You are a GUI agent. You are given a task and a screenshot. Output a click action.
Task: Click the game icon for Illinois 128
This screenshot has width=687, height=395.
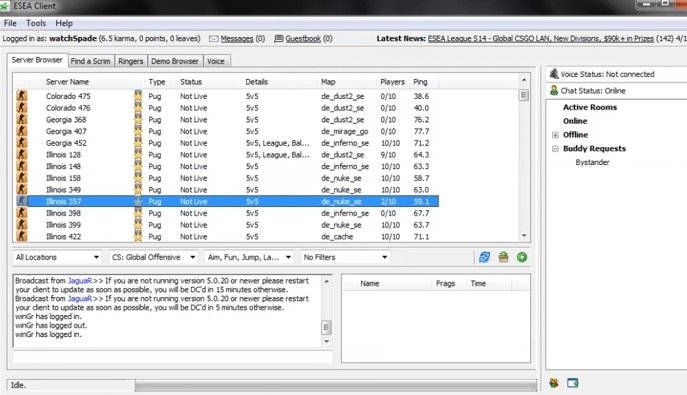click(x=21, y=154)
